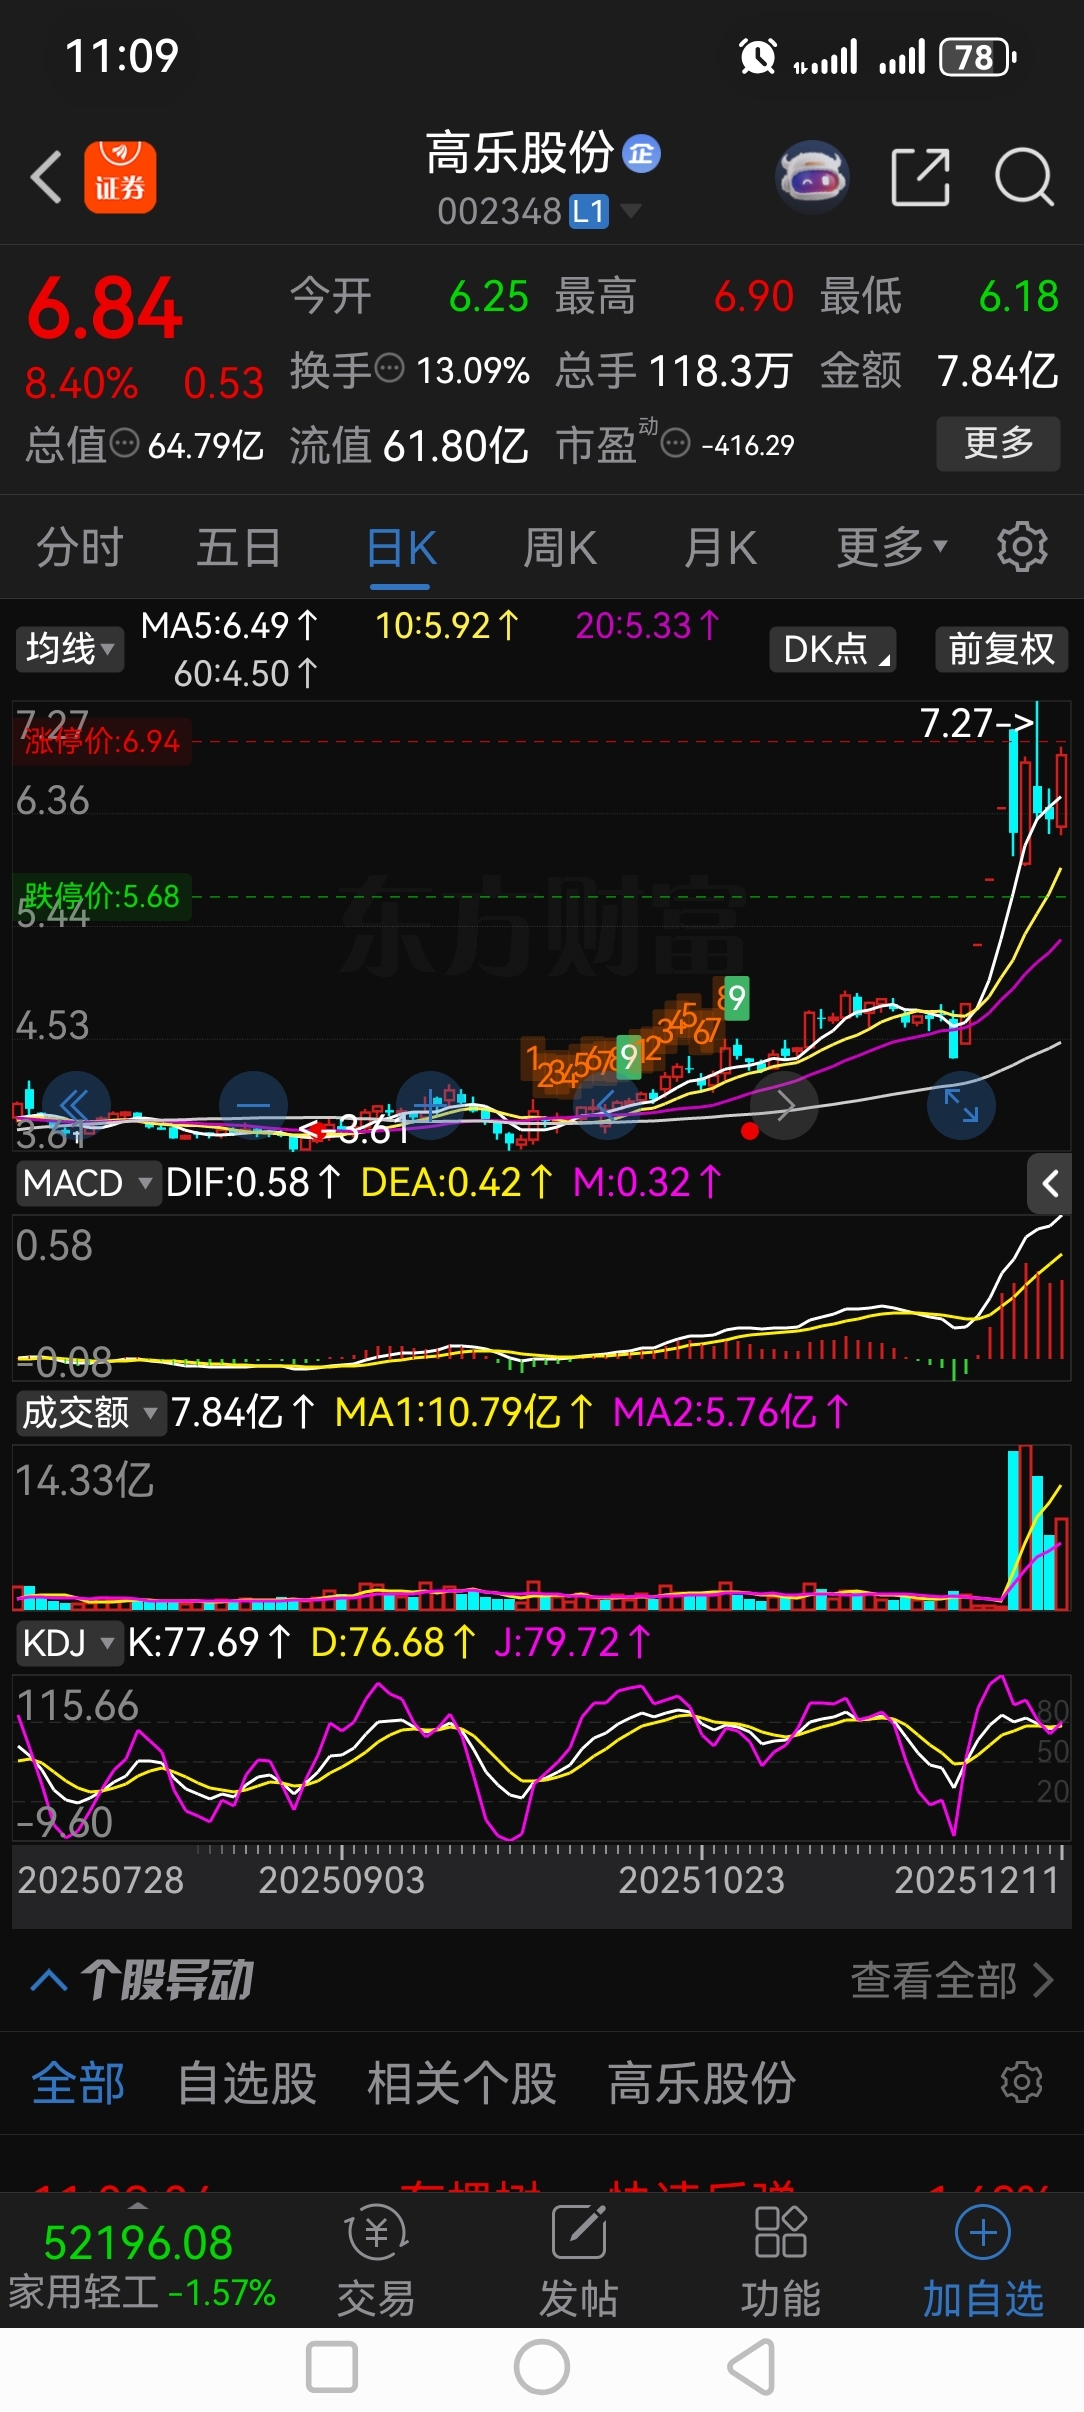Select the 高乐股份 filter tab

pyautogui.click(x=701, y=2084)
